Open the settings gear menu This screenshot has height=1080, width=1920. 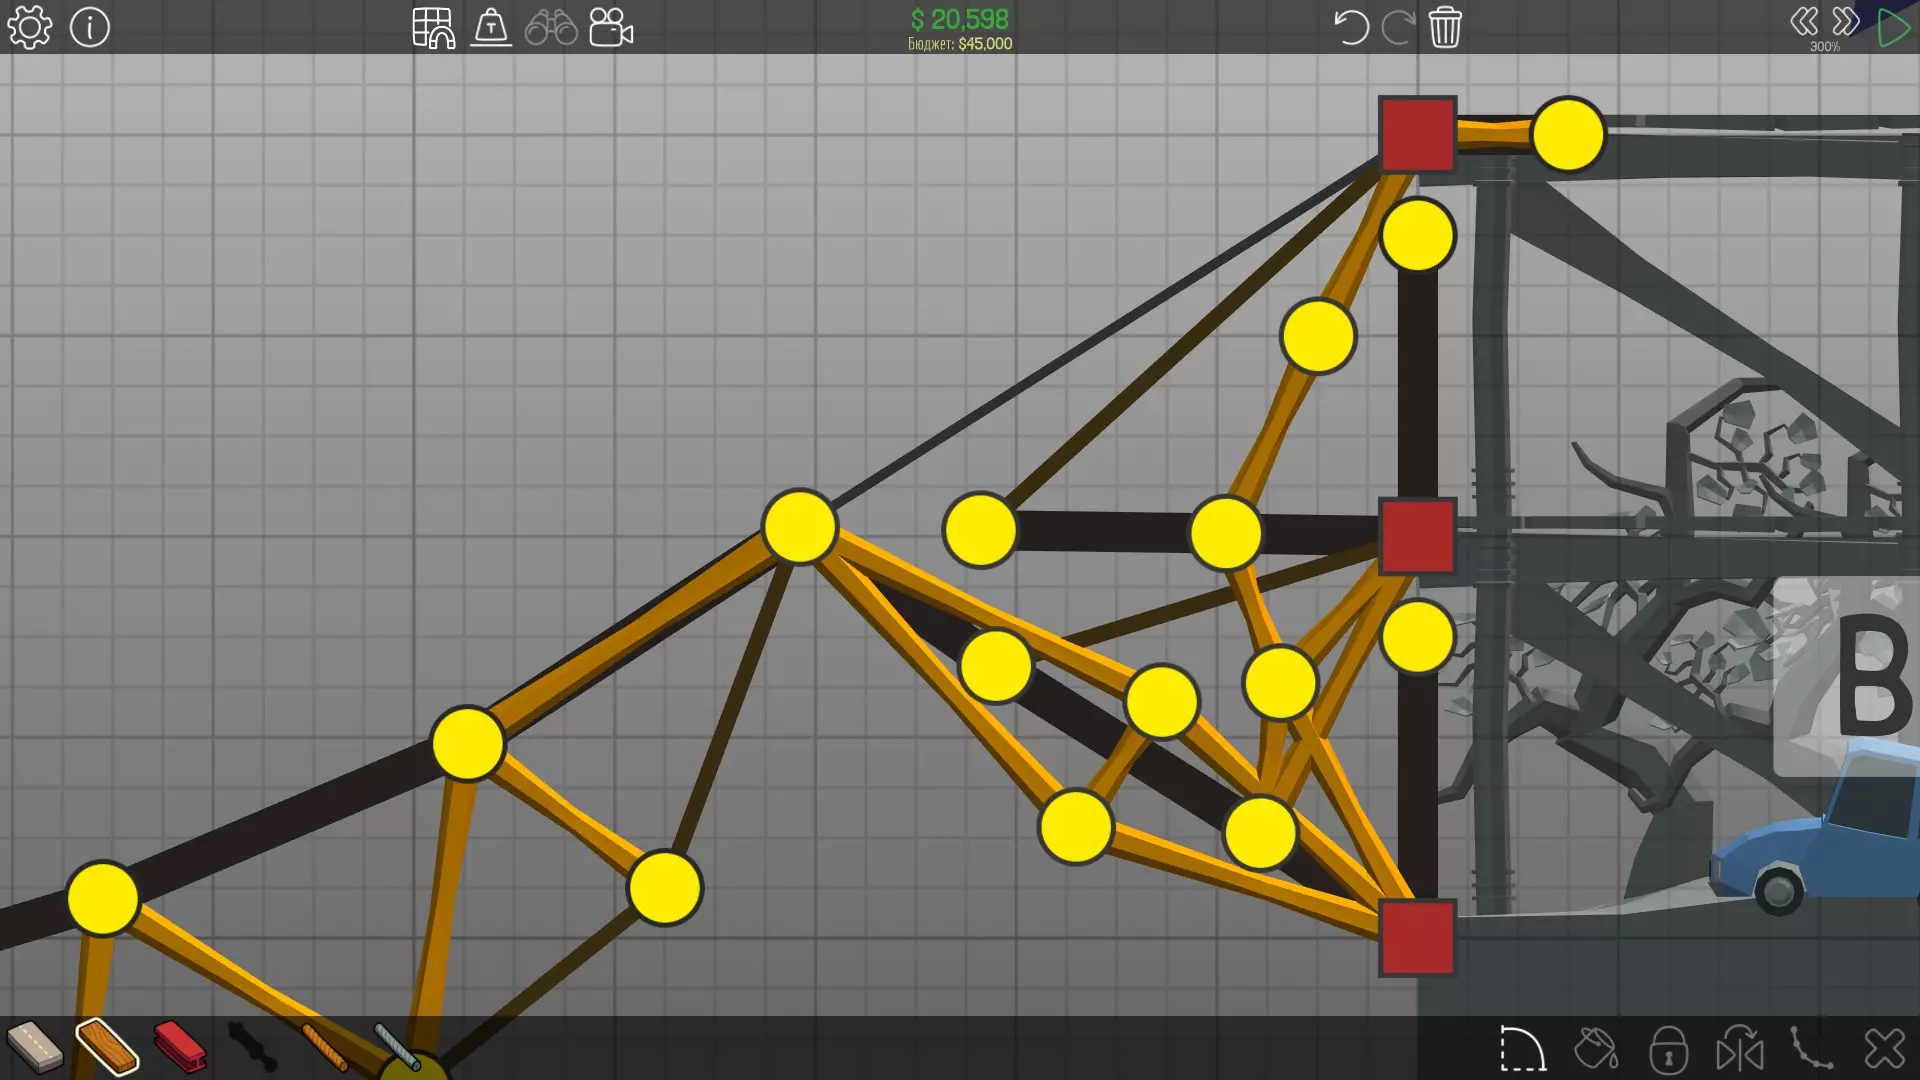pos(29,27)
